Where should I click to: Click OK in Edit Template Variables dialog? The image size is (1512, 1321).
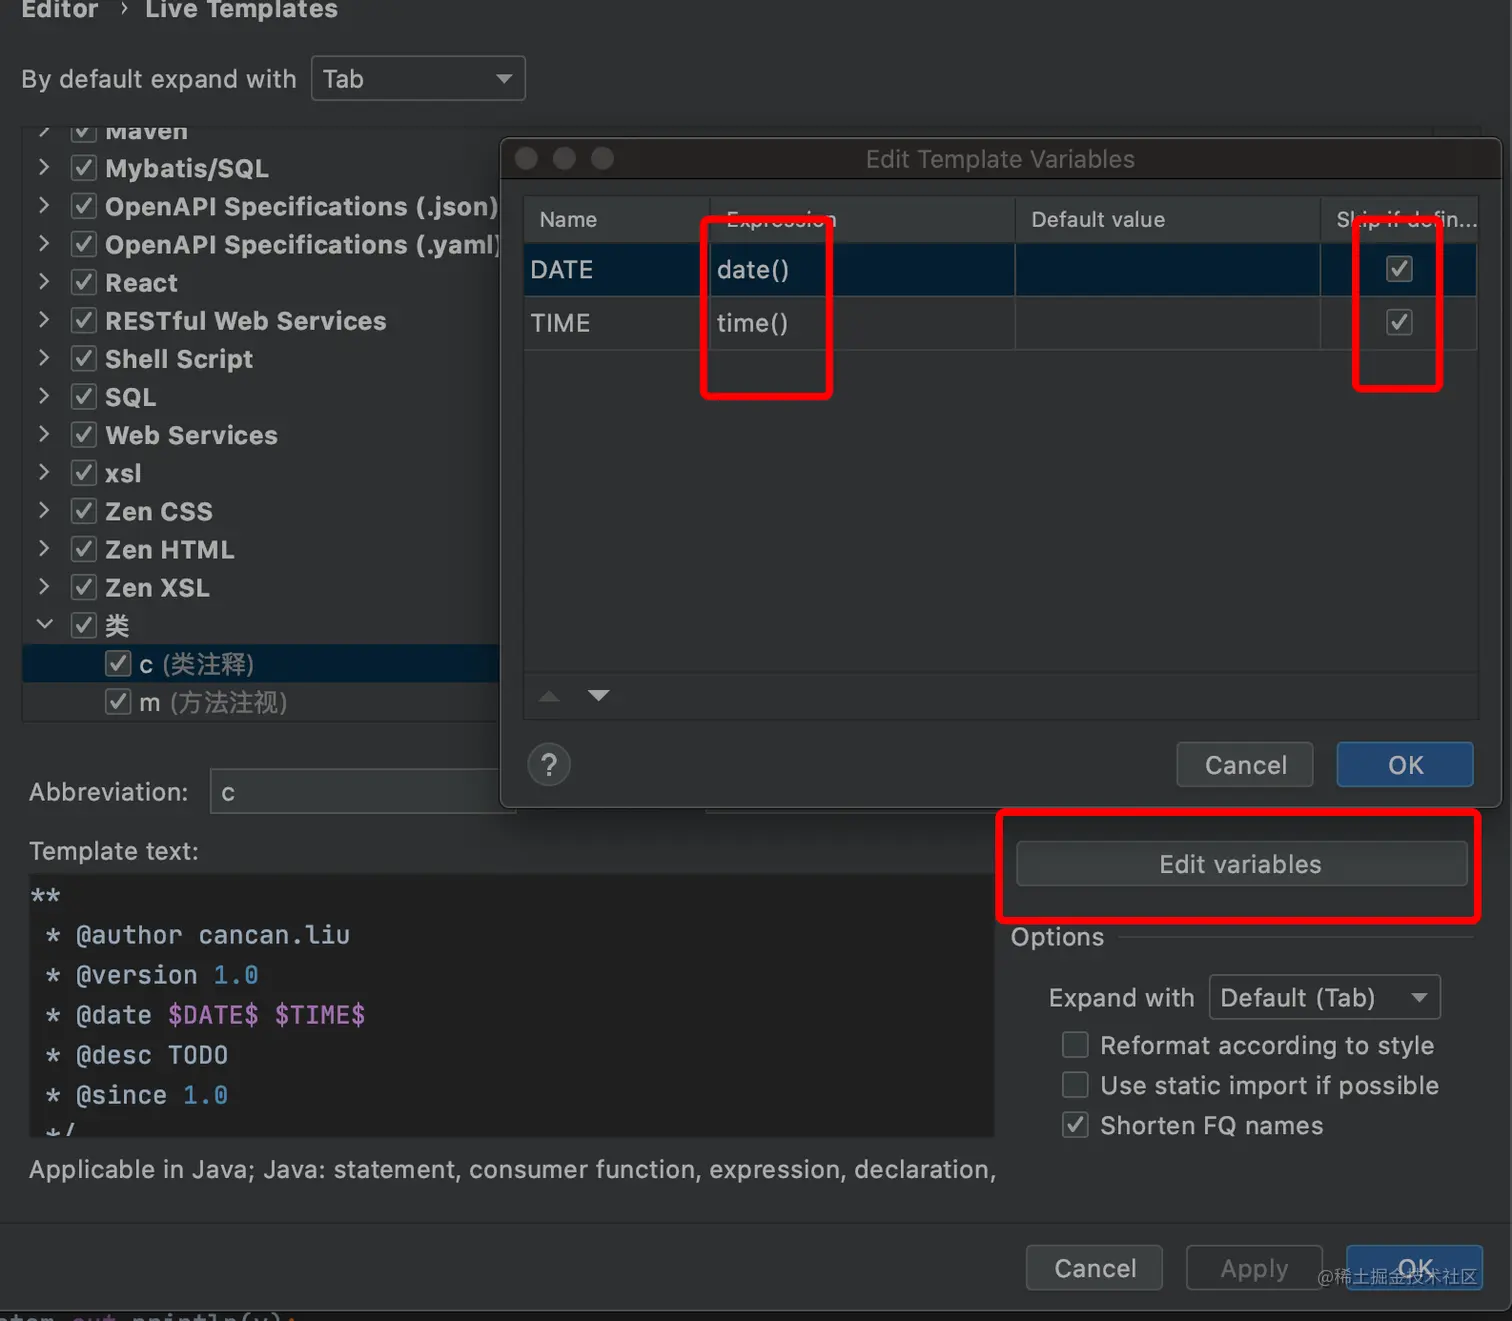tap(1405, 765)
